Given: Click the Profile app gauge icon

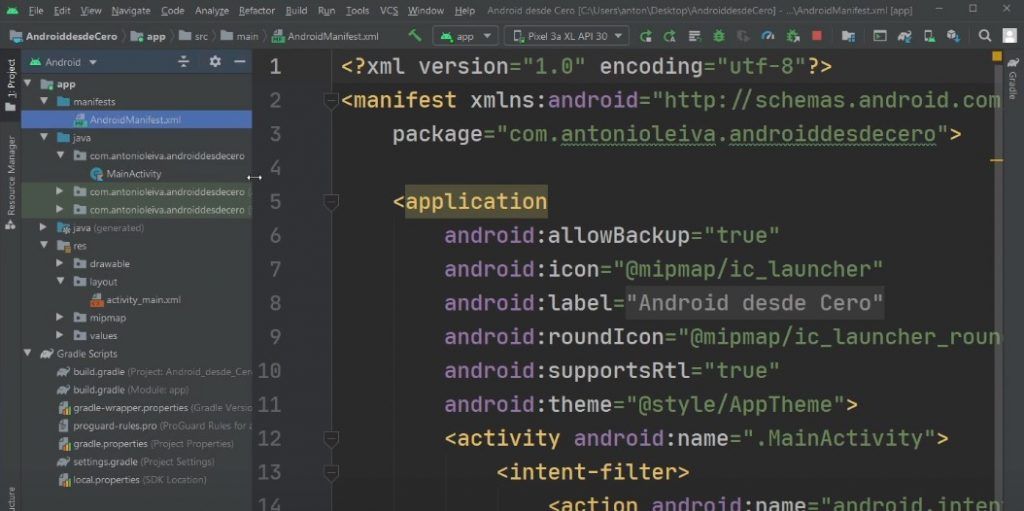Looking at the screenshot, I should 768,36.
